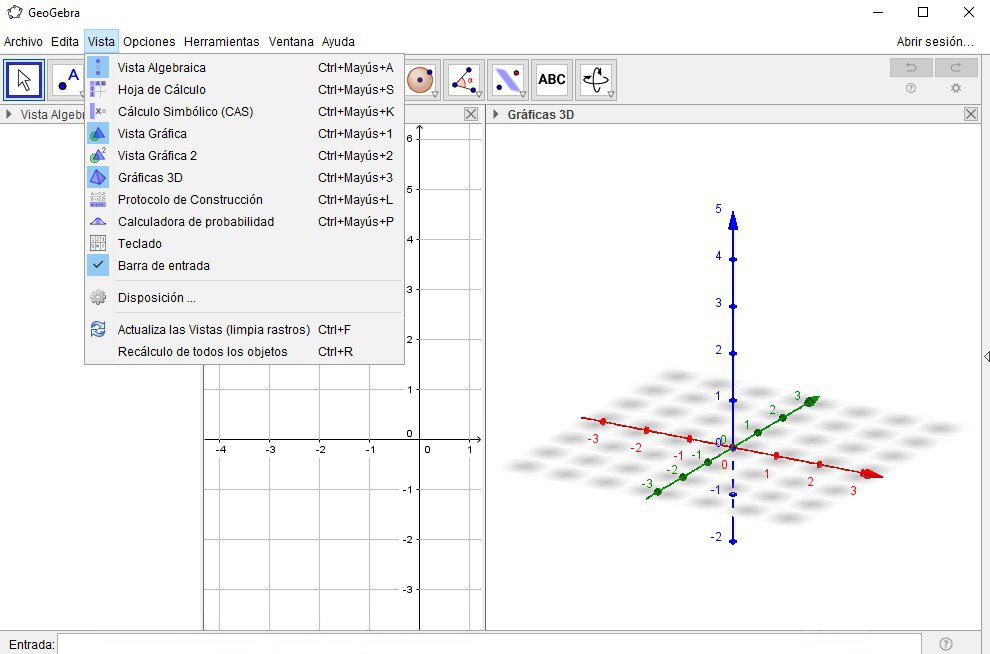
Task: Click the refresh views icon
Action: click(98, 330)
